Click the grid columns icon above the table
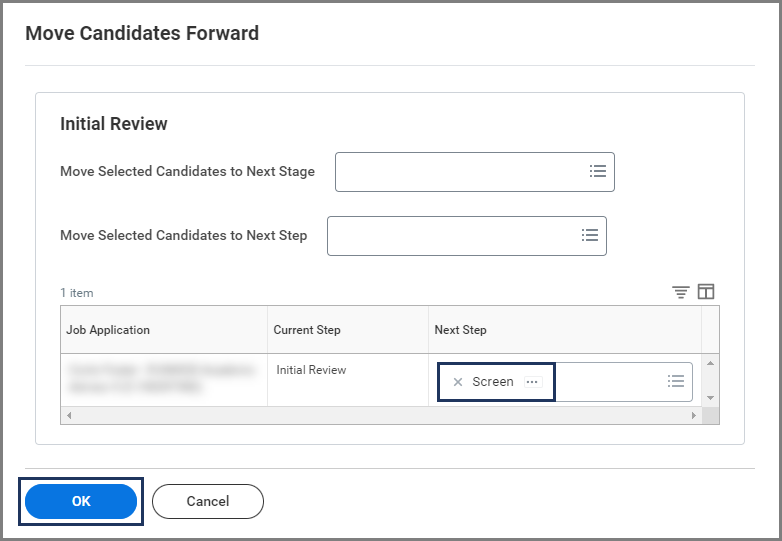This screenshot has height=541, width=782. 706,292
